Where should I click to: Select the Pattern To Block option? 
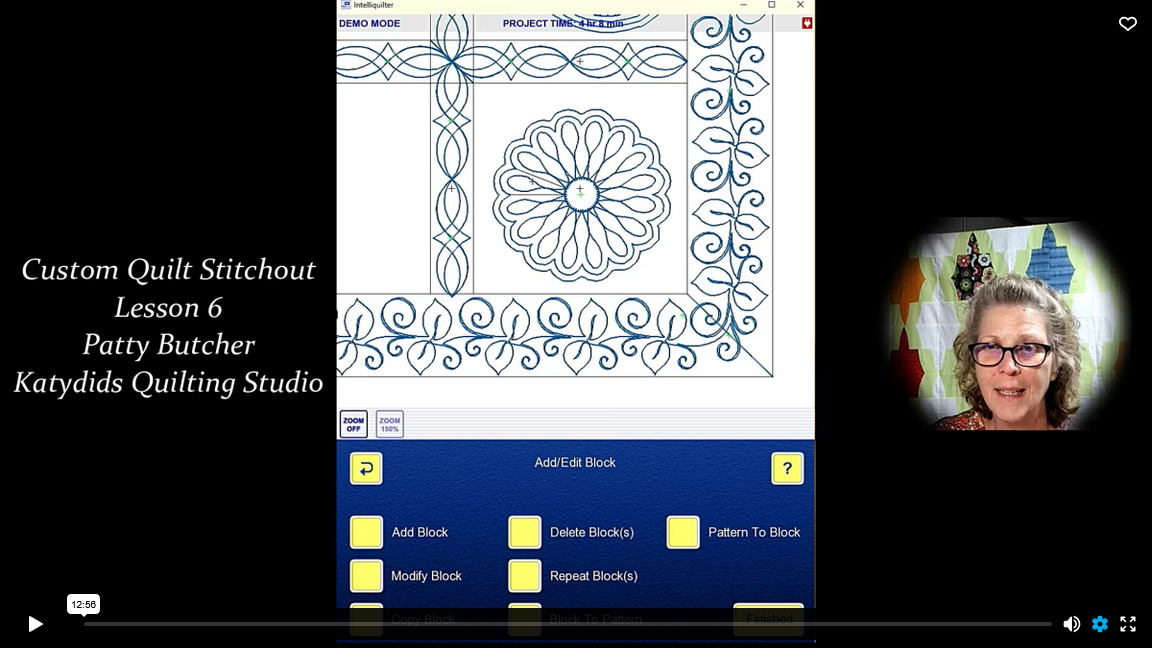683,532
